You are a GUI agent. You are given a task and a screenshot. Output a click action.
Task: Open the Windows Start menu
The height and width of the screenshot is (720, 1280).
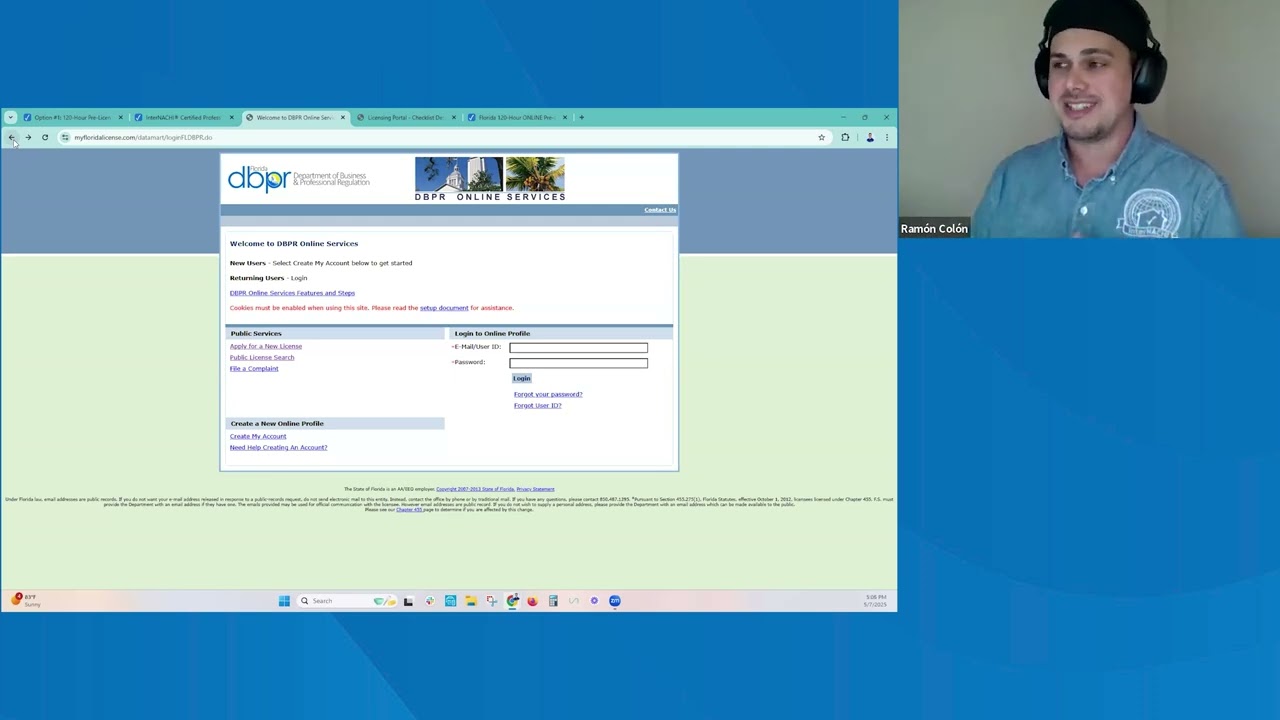[x=284, y=601]
